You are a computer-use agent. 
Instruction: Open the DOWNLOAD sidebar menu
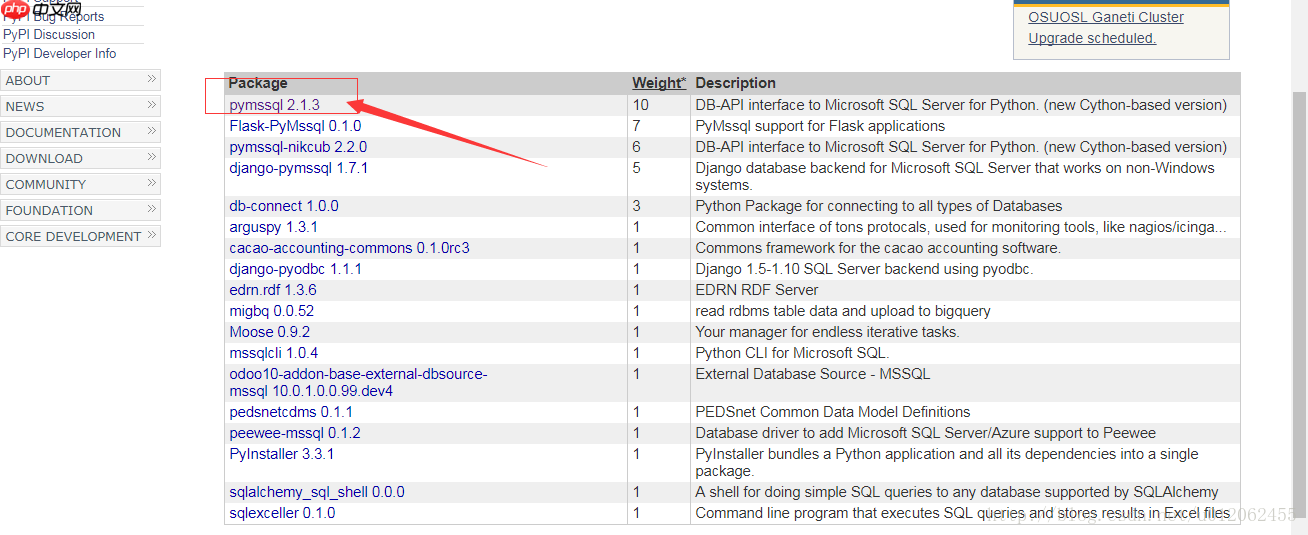[x=80, y=158]
